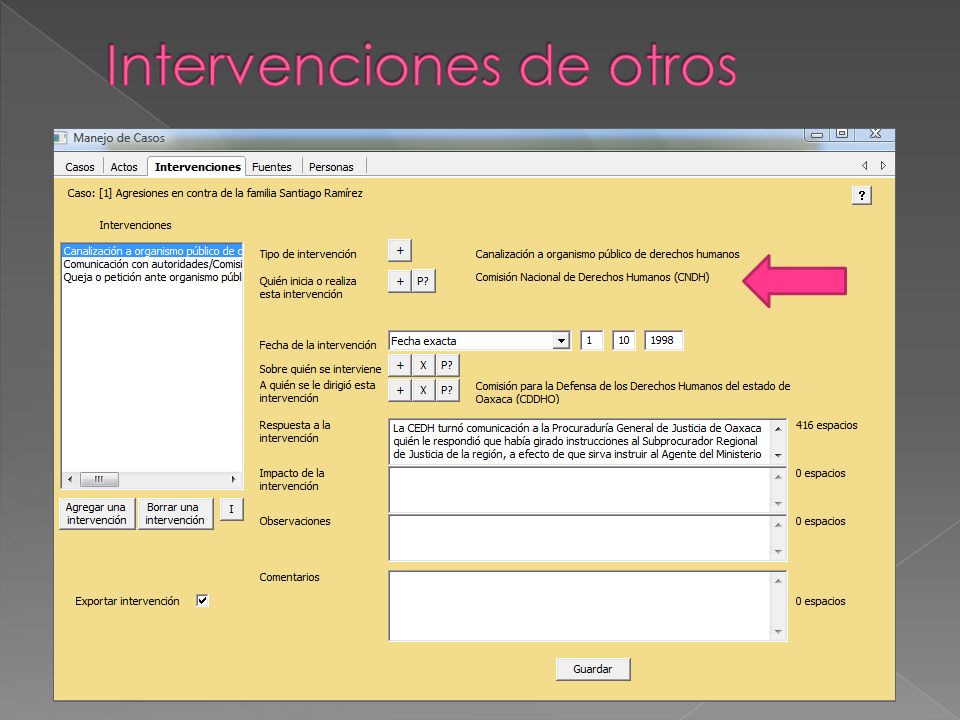Maximize the Manejo de Casos window
The width and height of the screenshot is (960, 720).
coord(842,134)
